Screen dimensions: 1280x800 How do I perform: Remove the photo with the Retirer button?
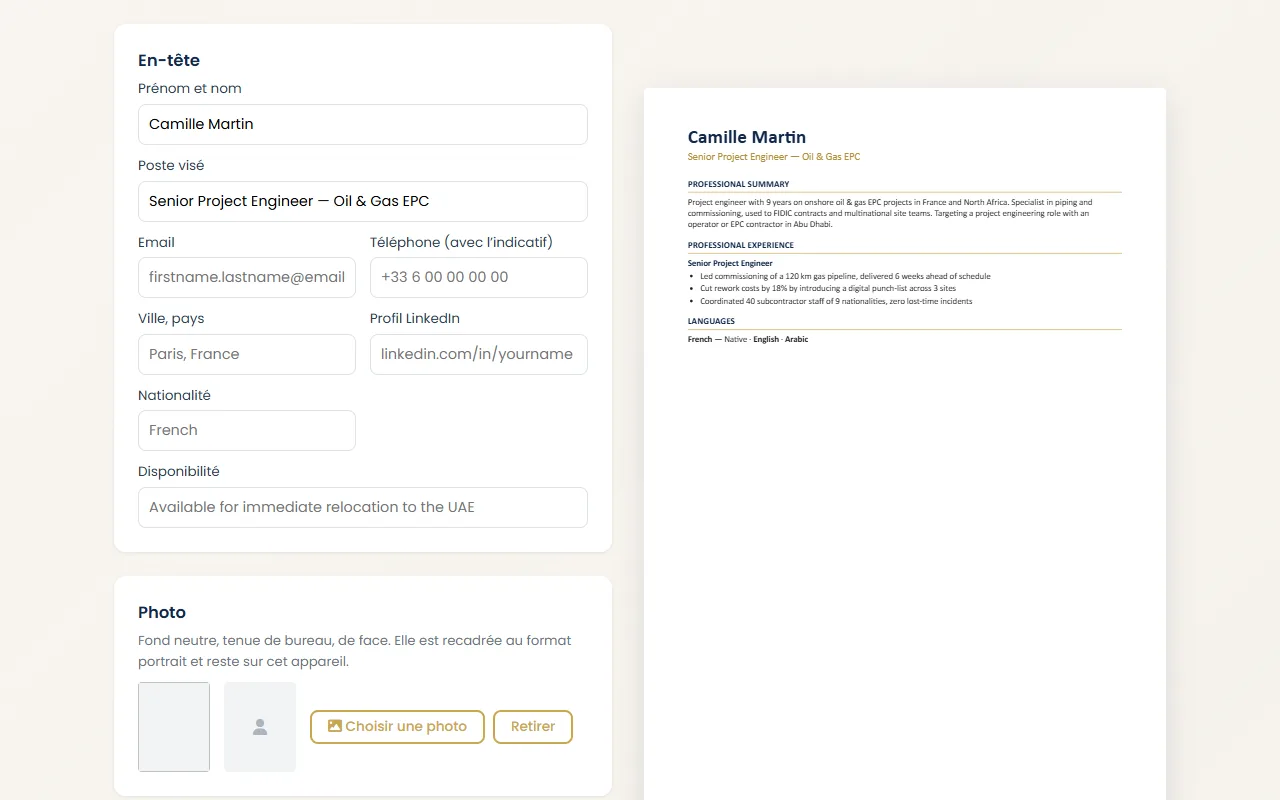click(533, 727)
